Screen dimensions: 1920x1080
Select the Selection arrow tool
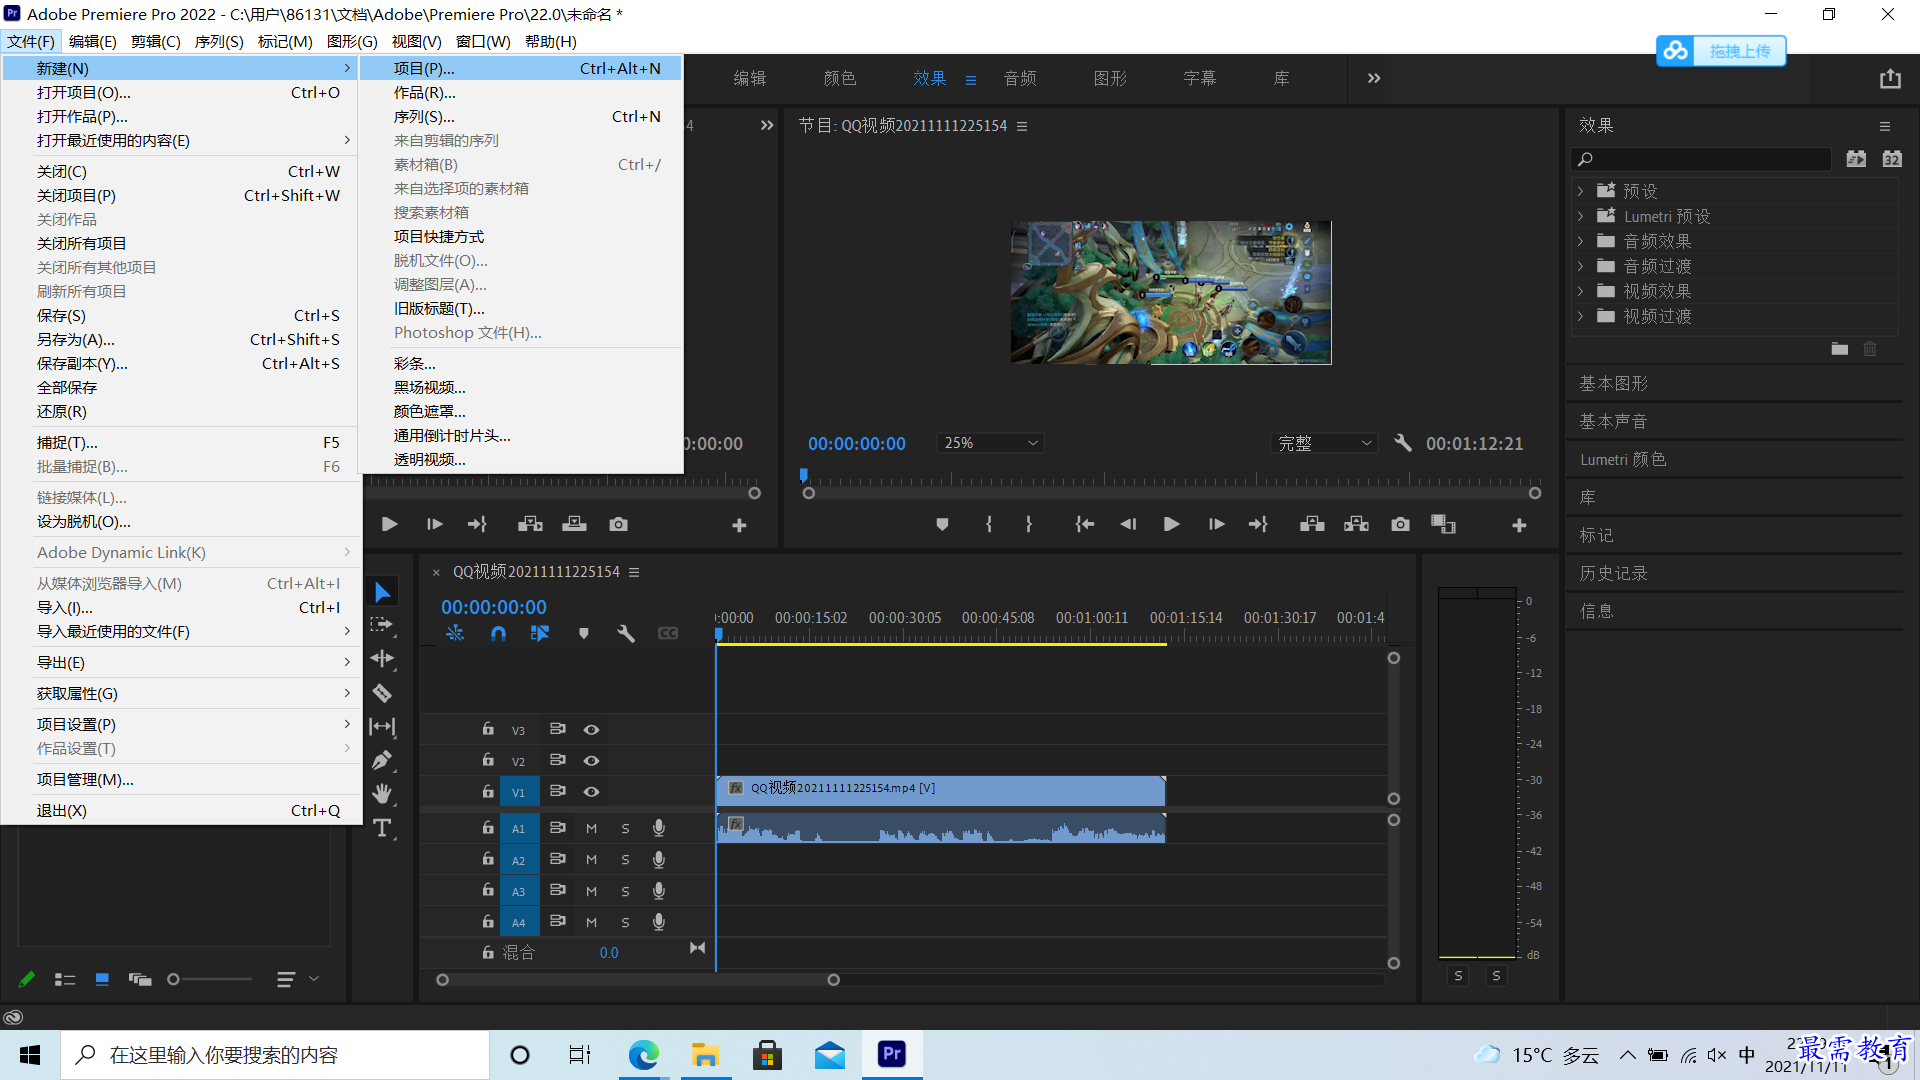click(382, 592)
